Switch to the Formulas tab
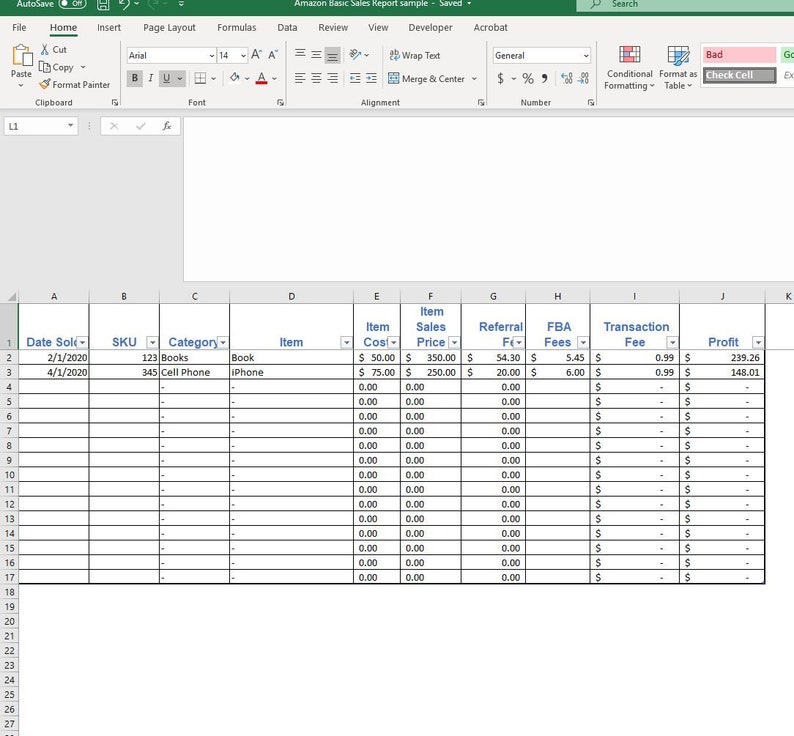 236,27
